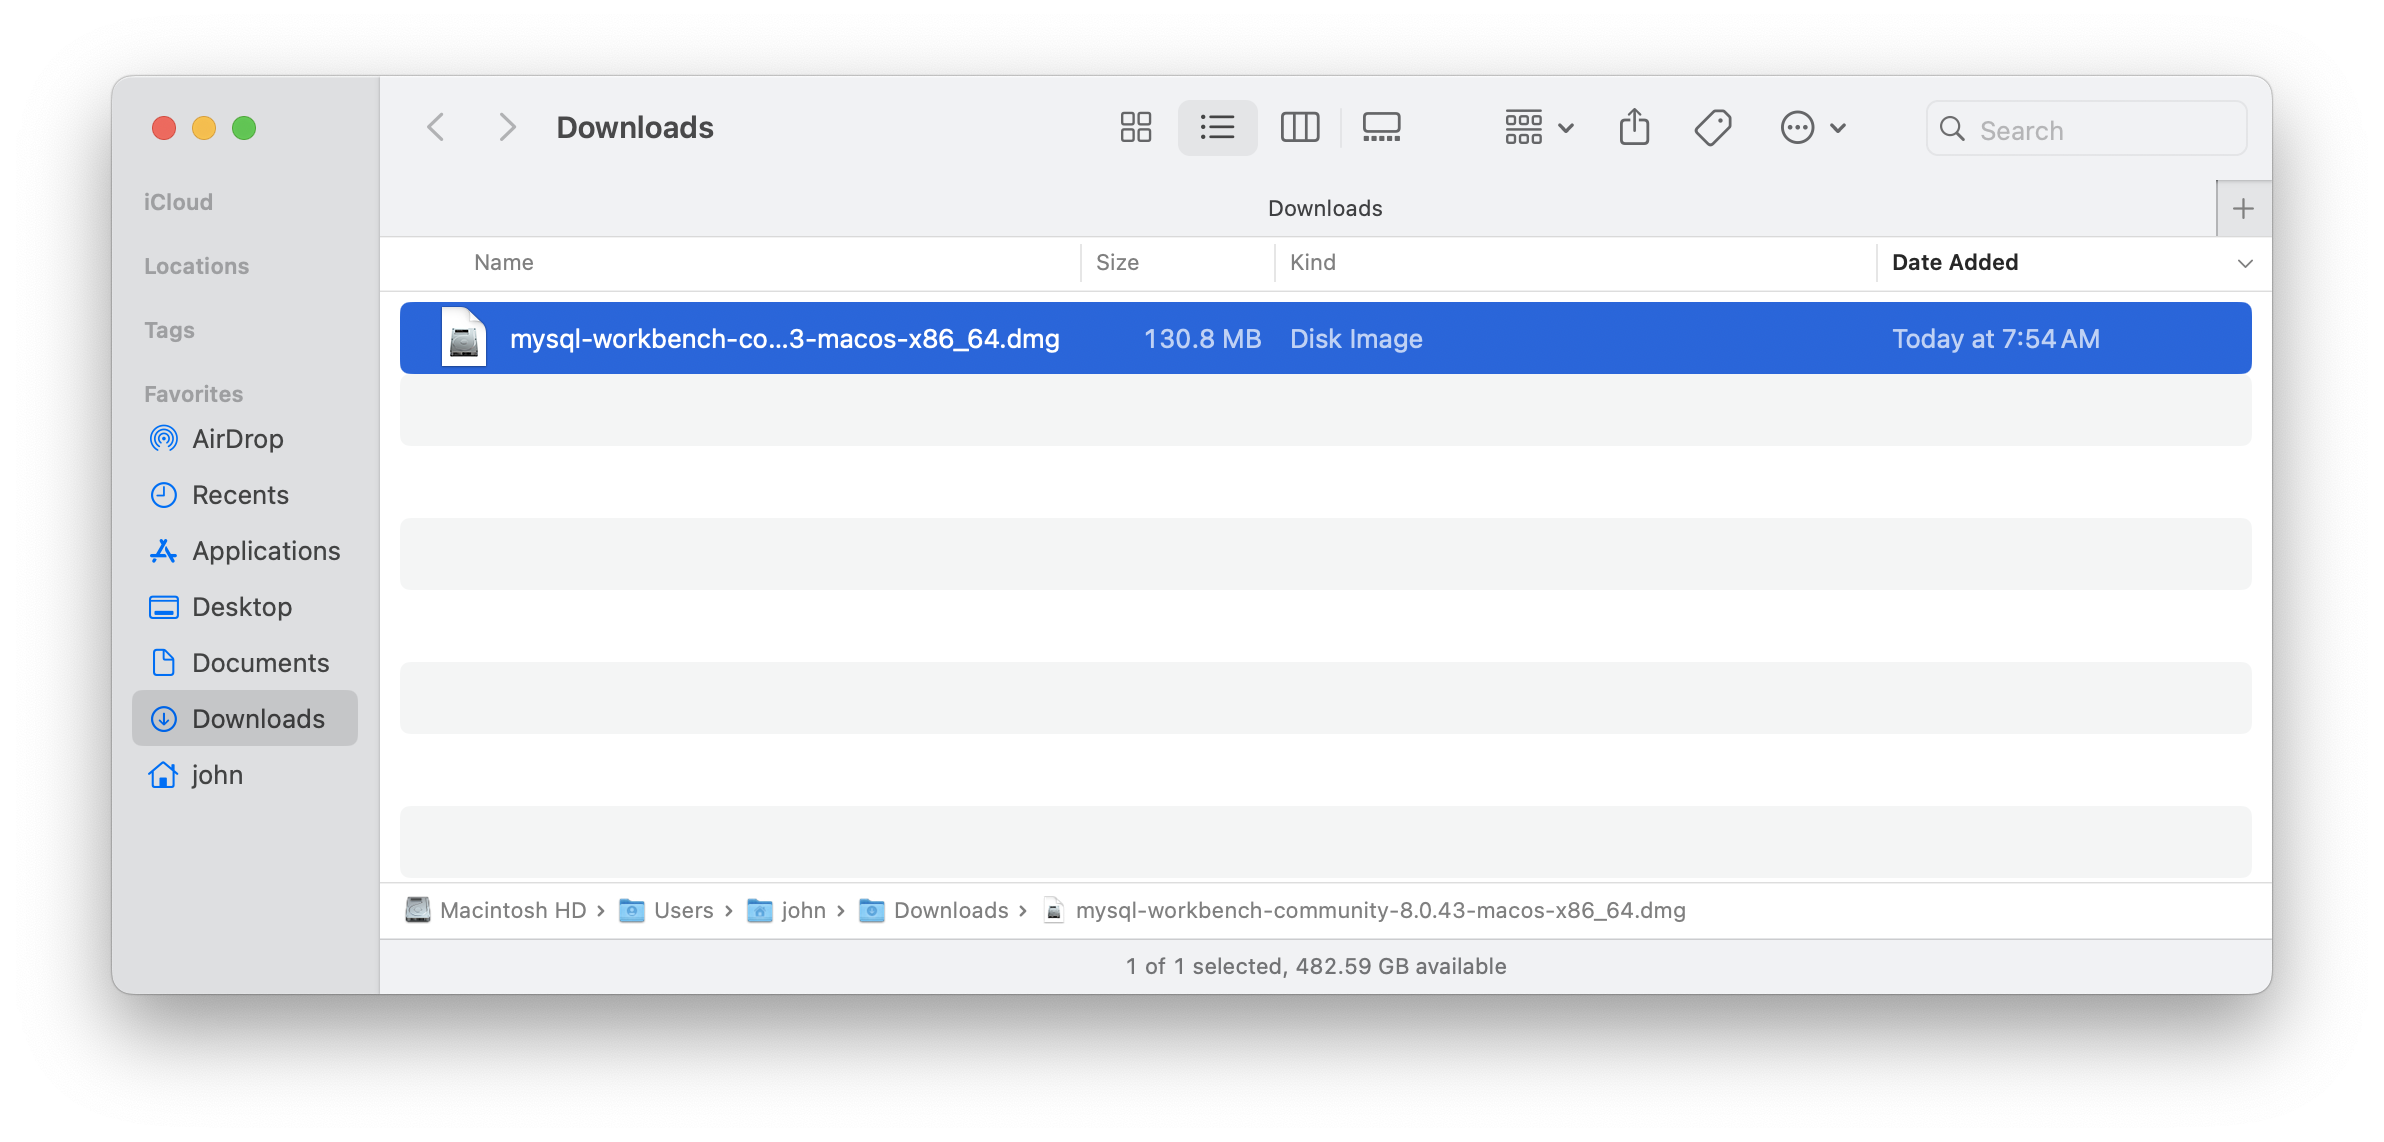The height and width of the screenshot is (1142, 2384).
Task: Sort by Kind column
Action: click(x=1313, y=263)
